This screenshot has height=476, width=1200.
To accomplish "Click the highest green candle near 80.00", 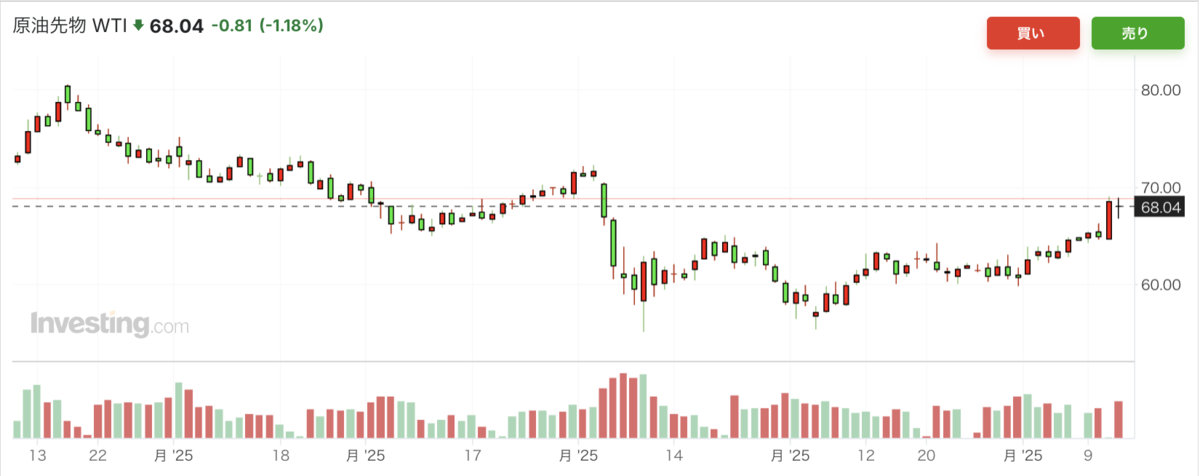I will click(68, 94).
